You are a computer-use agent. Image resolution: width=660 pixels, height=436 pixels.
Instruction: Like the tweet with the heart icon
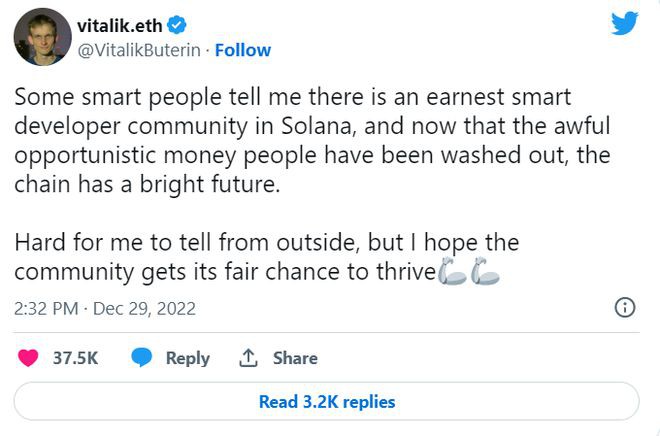30,357
